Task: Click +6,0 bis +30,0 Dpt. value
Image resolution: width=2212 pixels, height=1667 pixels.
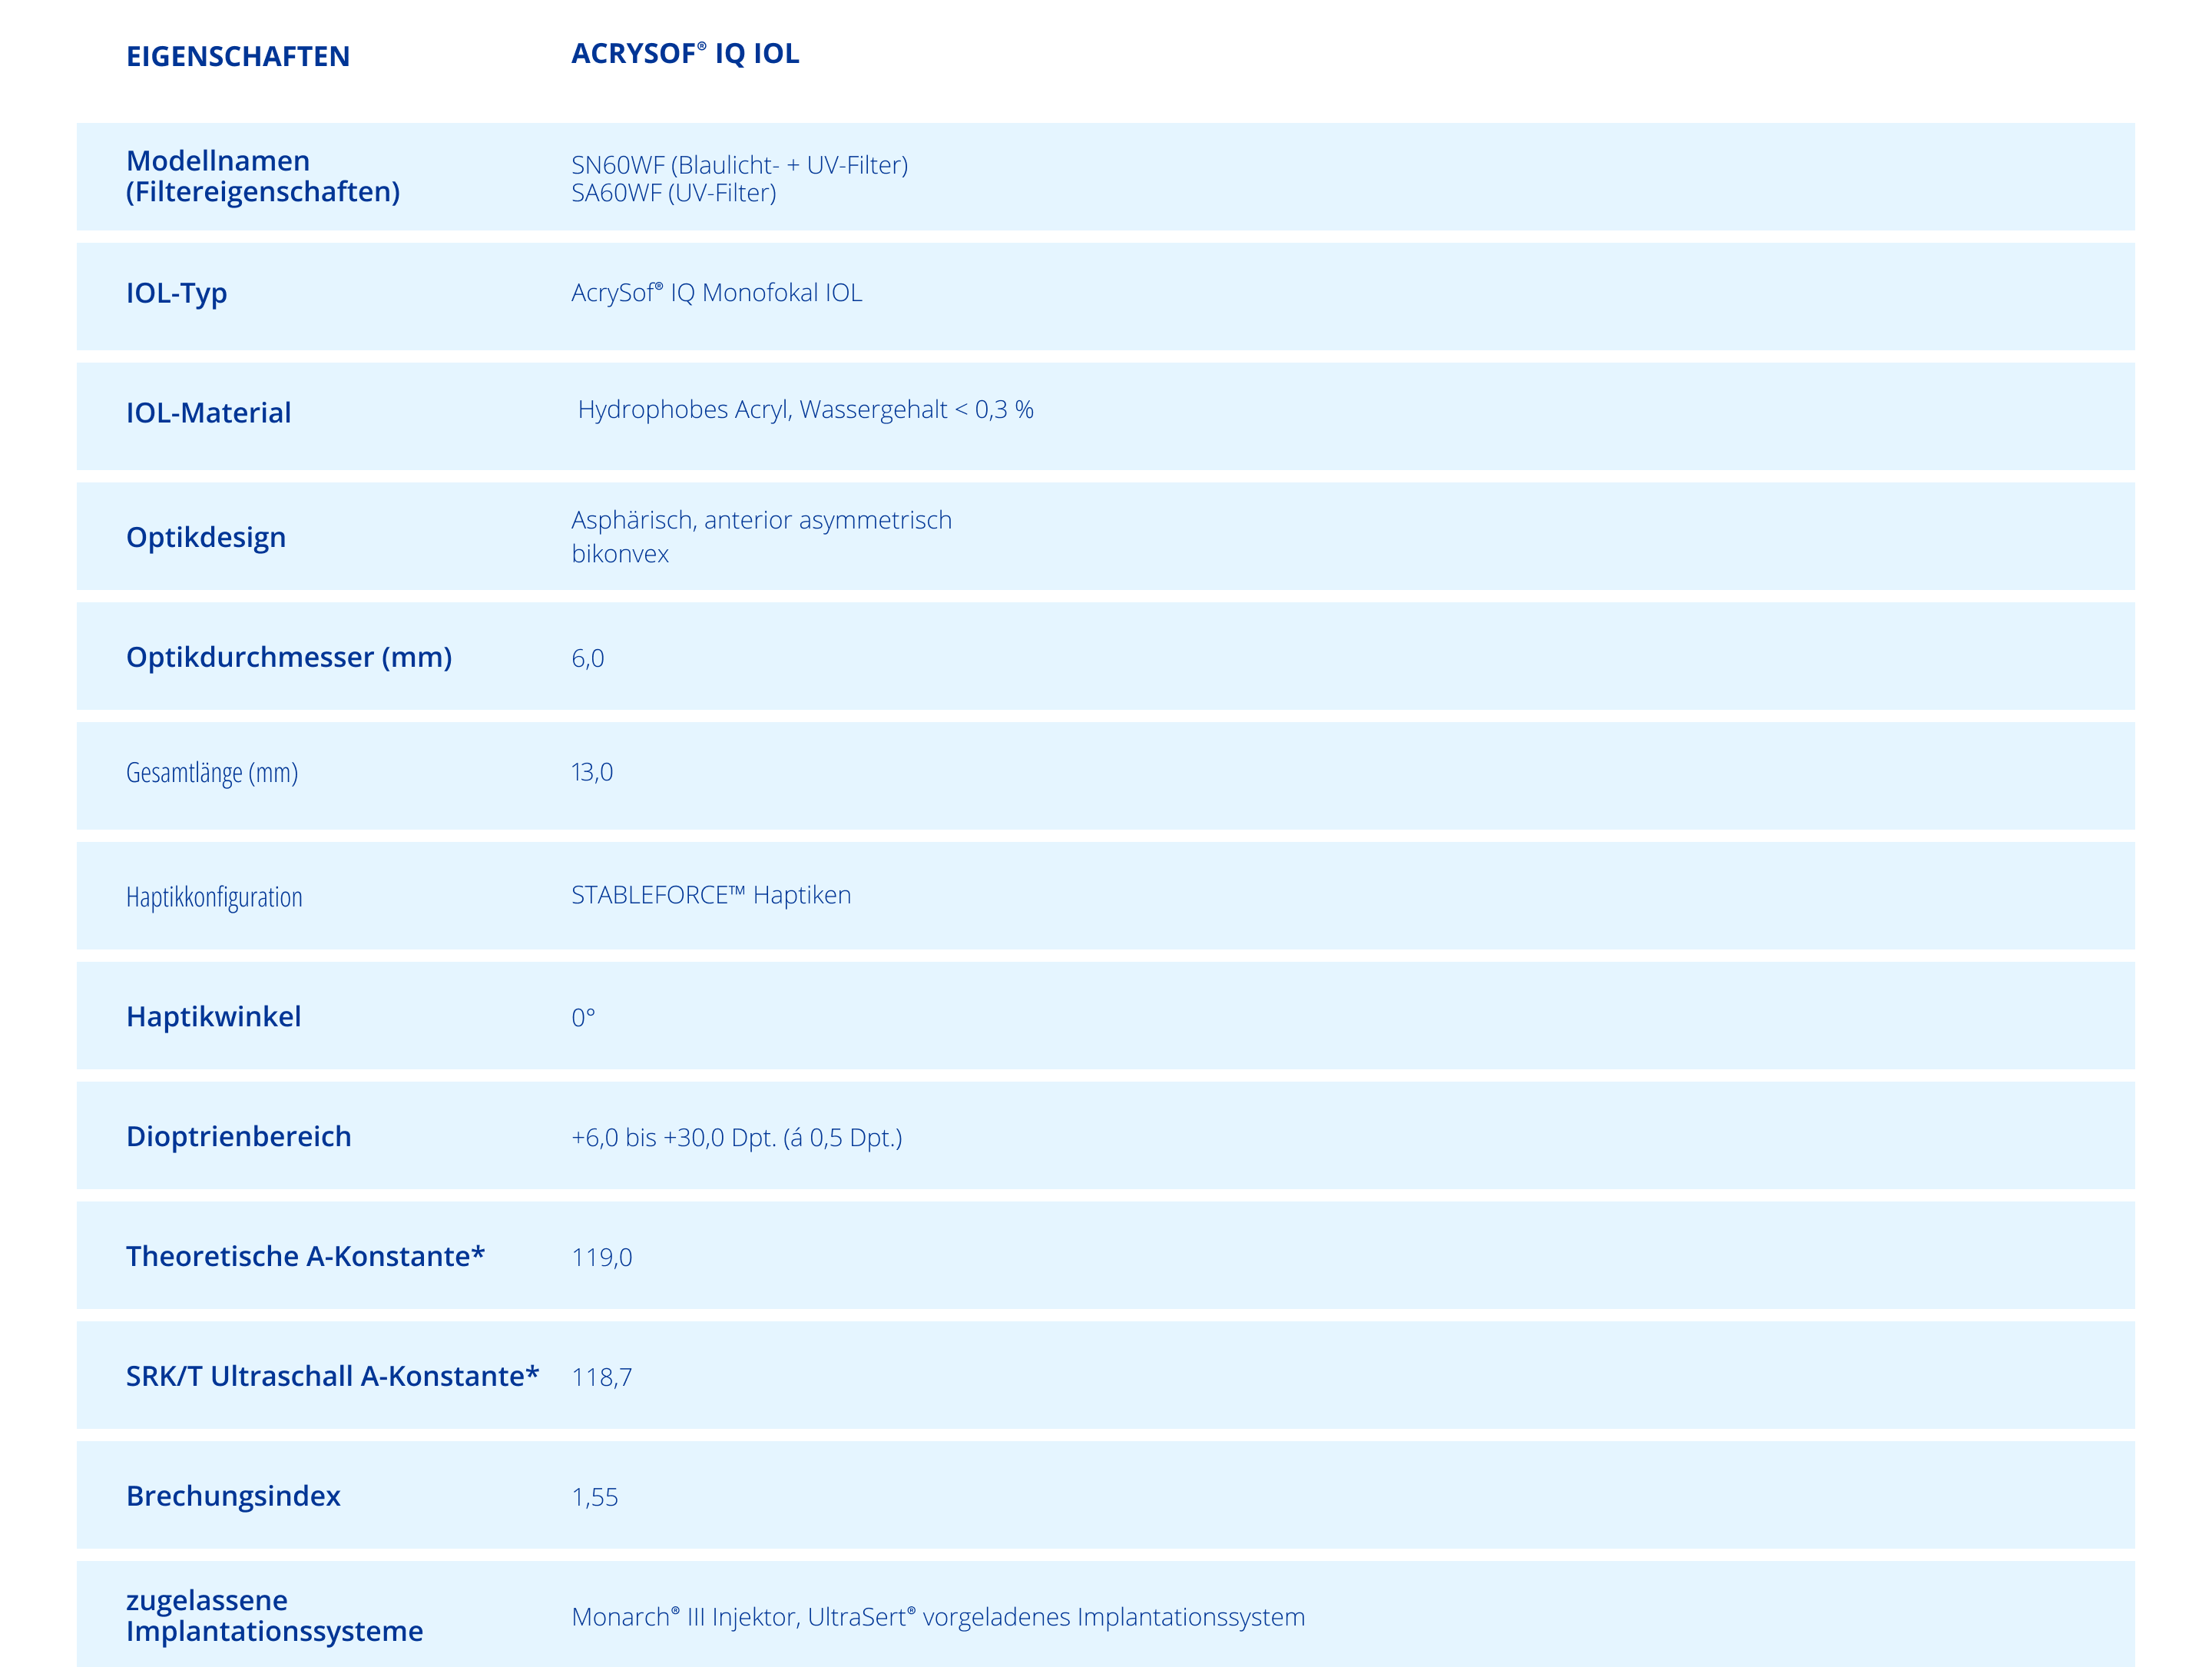Action: point(736,1137)
